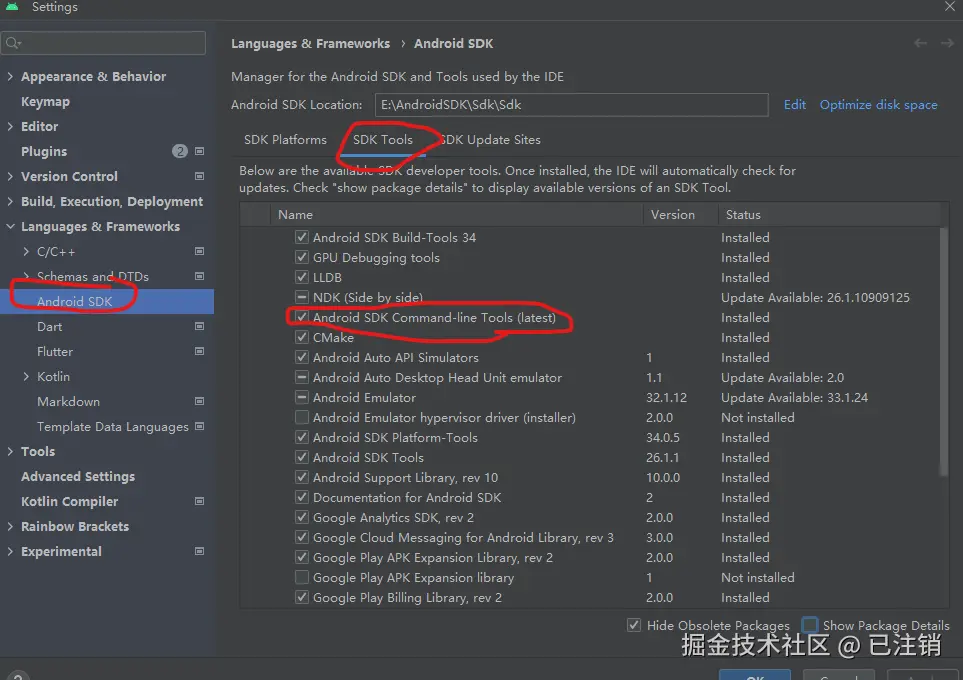Click Android SDK Location path field

(571, 104)
